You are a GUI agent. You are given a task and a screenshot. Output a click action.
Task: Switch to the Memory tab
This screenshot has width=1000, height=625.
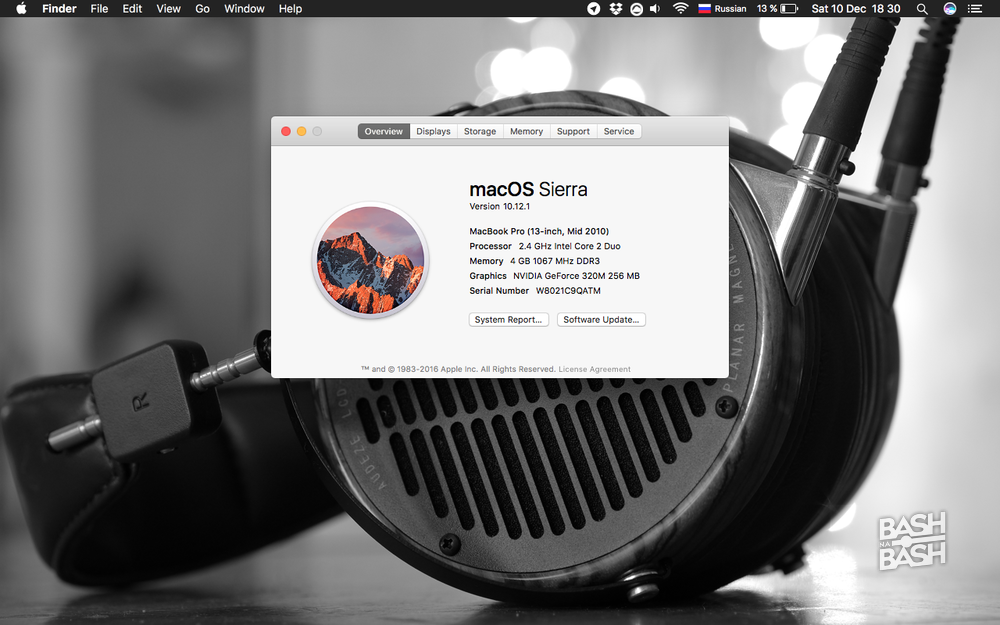(x=527, y=131)
